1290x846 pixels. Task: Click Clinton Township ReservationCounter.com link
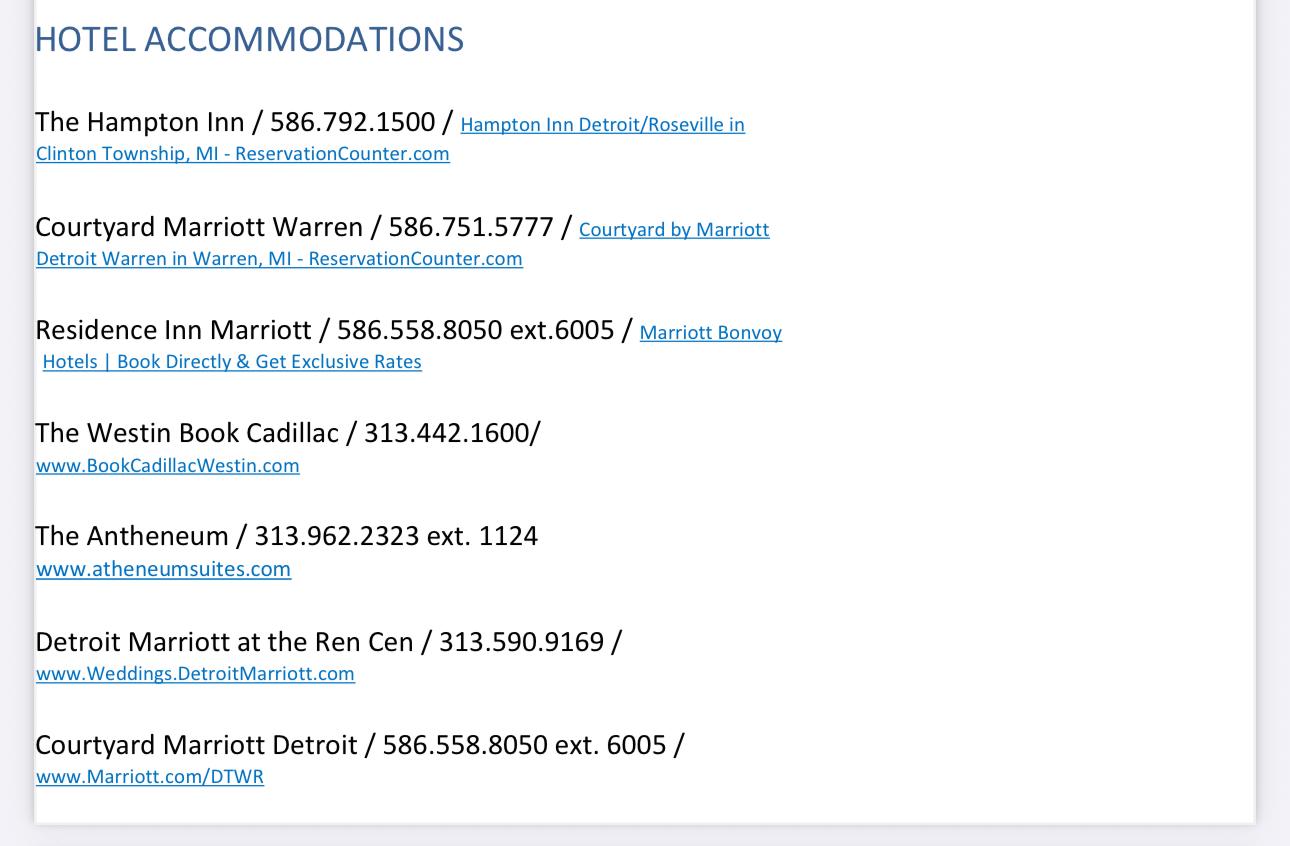[243, 154]
